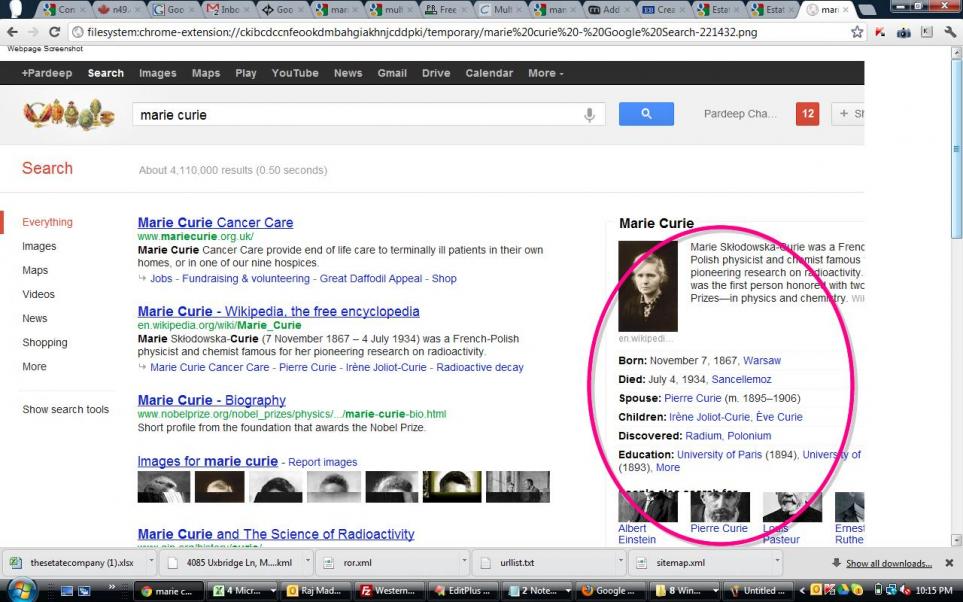This screenshot has width=963, height=602.
Task: Open Chrome's wrench settings menu
Action: click(x=949, y=32)
